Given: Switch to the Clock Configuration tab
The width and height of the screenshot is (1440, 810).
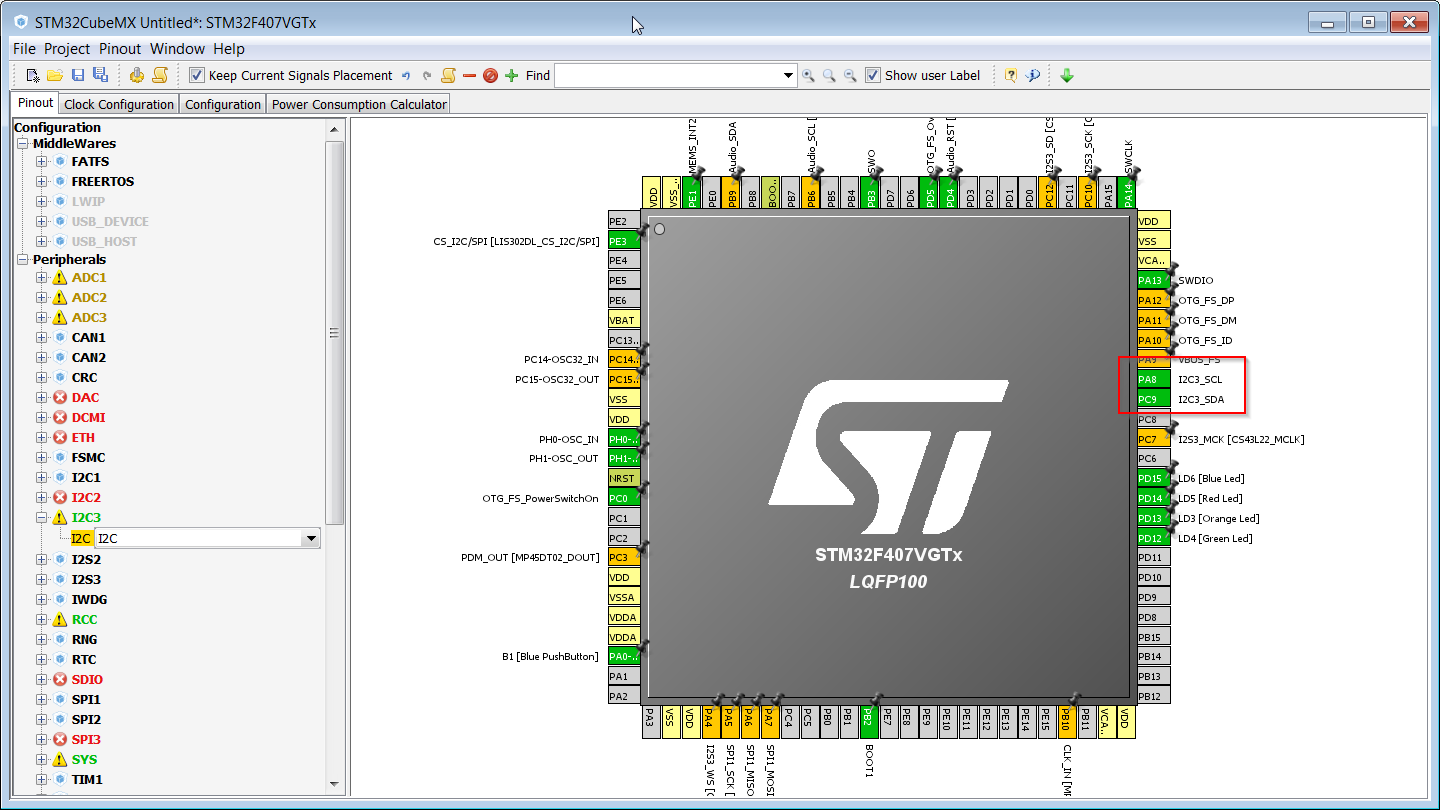Looking at the screenshot, I should click(118, 102).
